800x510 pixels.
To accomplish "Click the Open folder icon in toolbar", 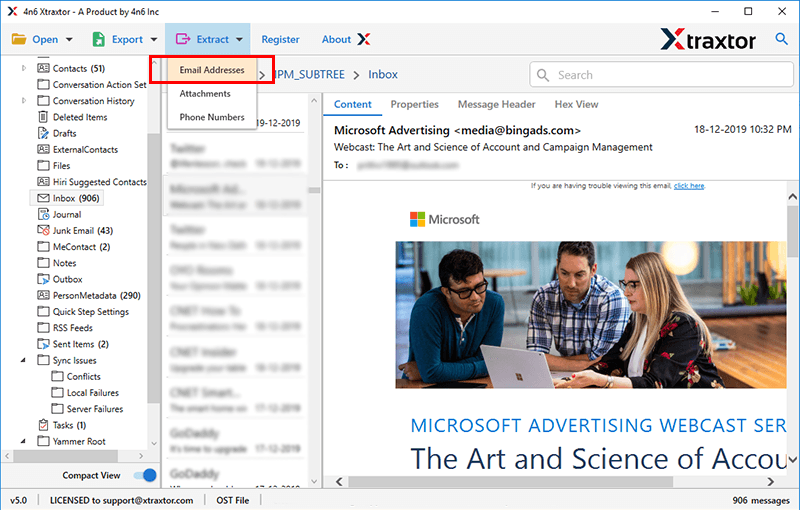I will pos(19,39).
